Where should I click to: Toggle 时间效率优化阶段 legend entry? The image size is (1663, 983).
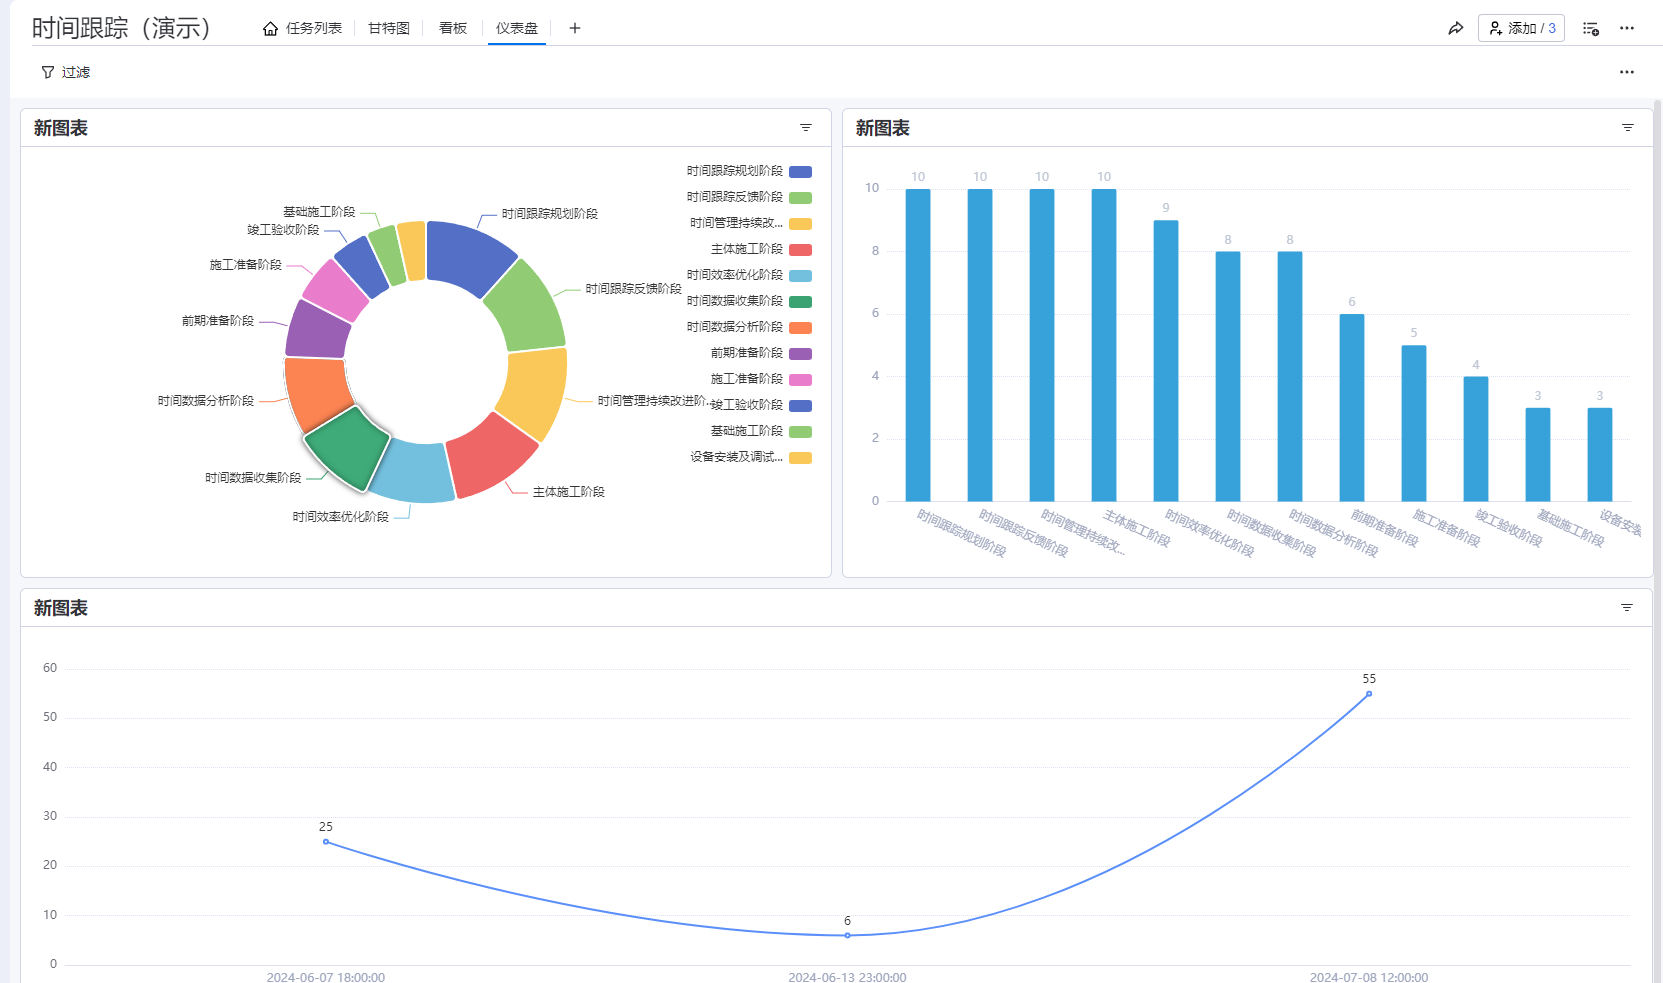pyautogui.click(x=749, y=275)
